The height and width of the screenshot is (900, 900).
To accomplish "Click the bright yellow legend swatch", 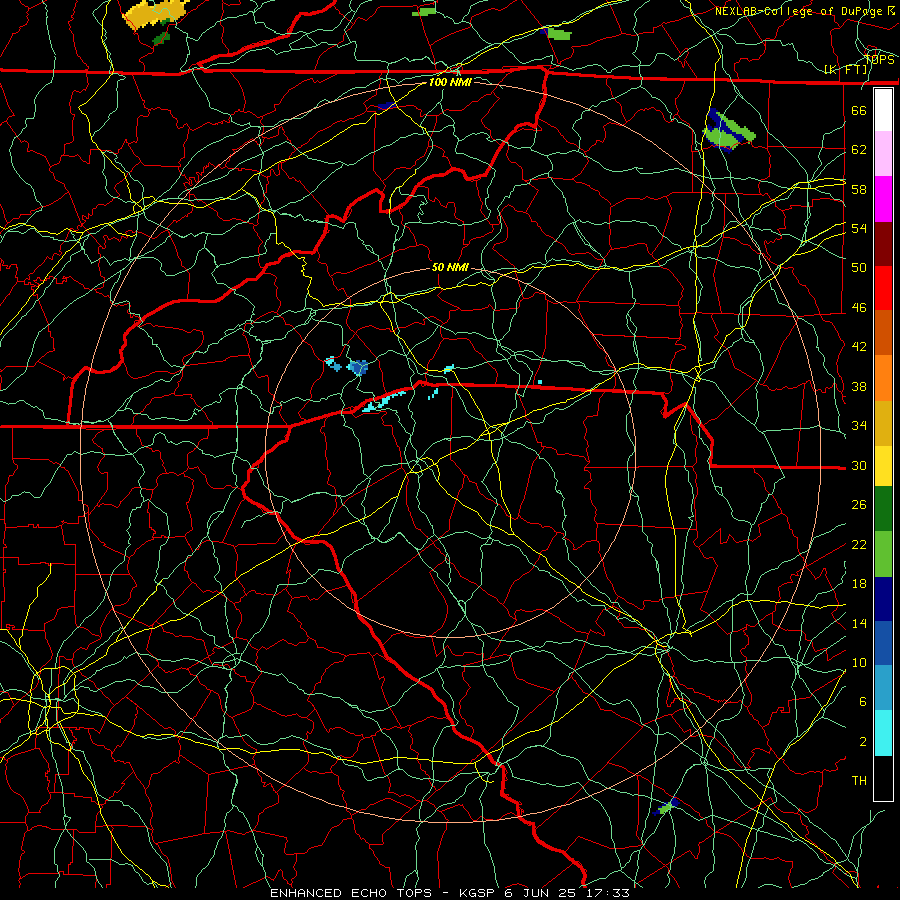I will tap(883, 466).
